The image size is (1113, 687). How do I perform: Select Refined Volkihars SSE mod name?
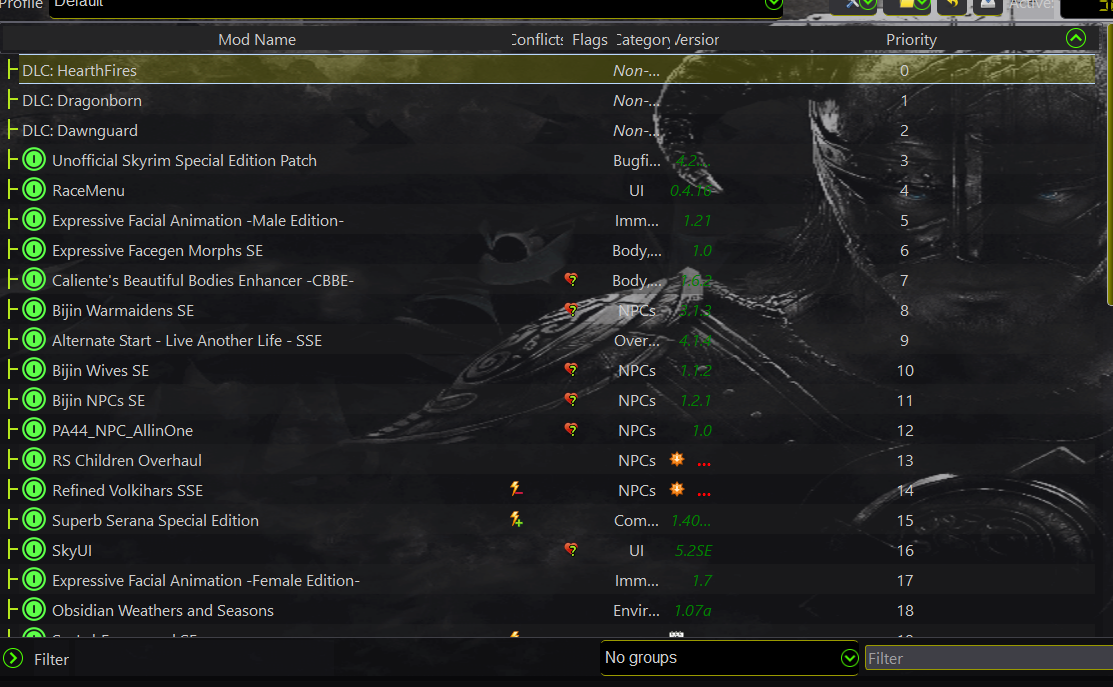127,490
